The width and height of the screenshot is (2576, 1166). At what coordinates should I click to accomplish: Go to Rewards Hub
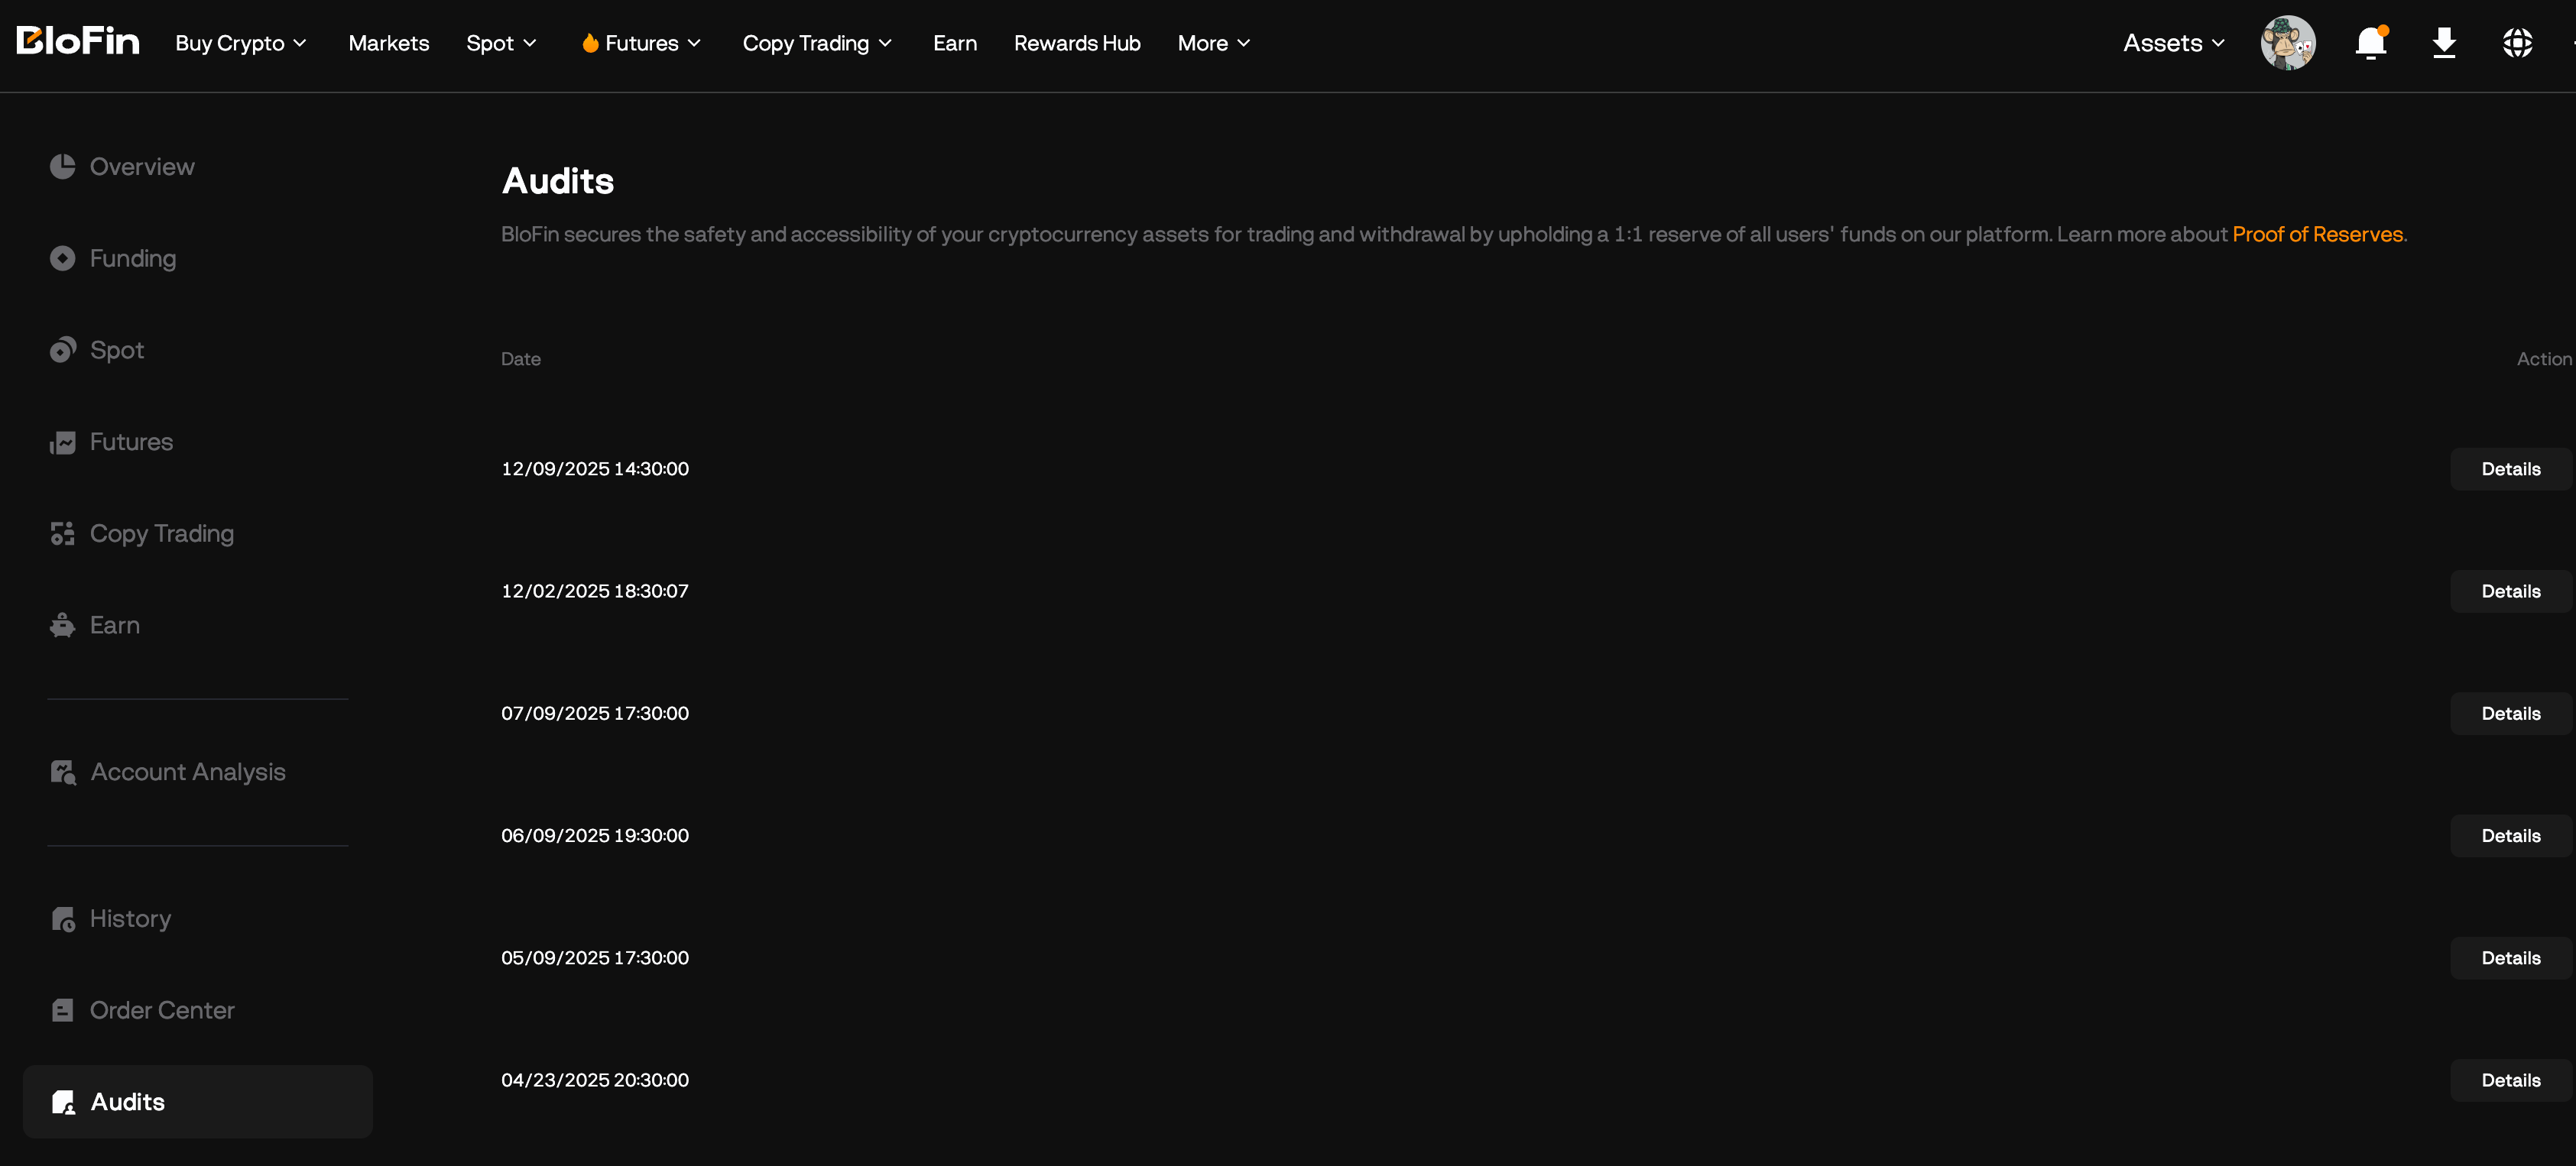(x=1076, y=43)
